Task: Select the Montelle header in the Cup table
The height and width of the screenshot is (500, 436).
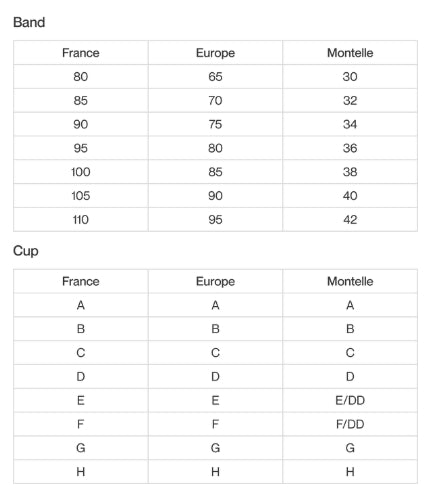Action: pos(350,281)
